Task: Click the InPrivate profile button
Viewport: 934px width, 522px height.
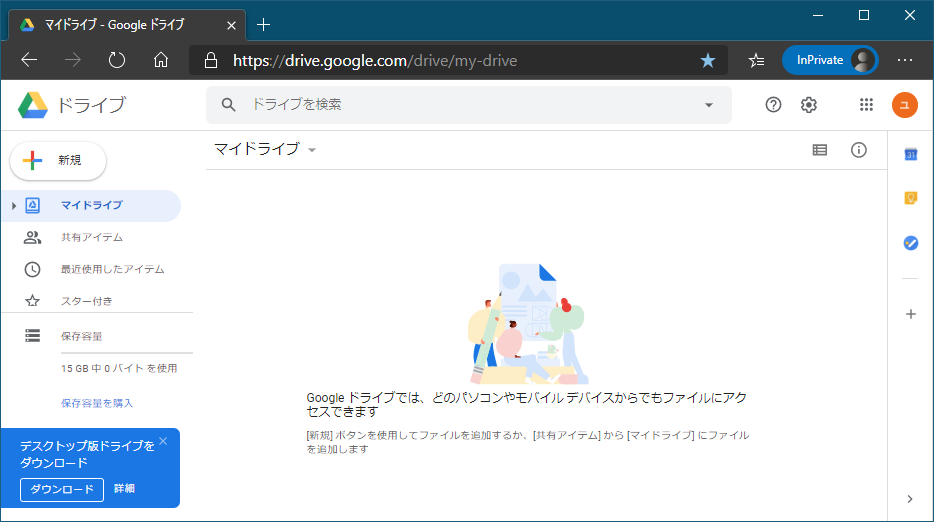Action: point(830,60)
